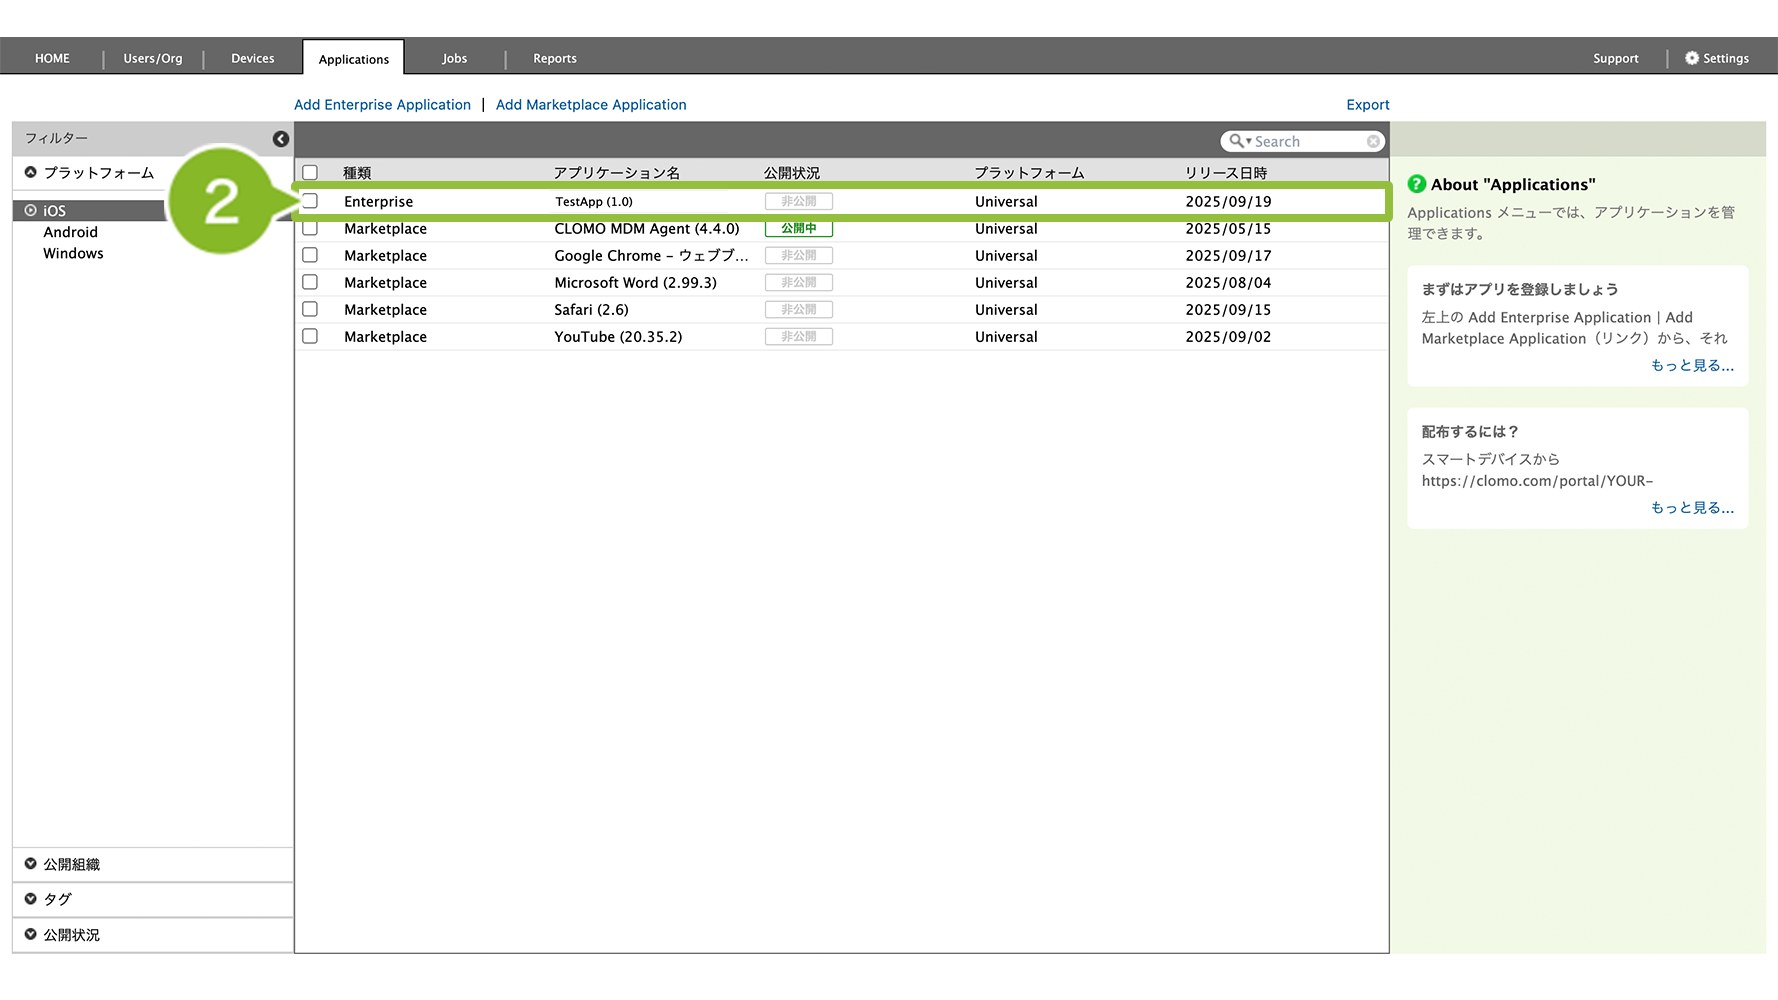Collapse the filter panel arrow icon

[x=281, y=139]
